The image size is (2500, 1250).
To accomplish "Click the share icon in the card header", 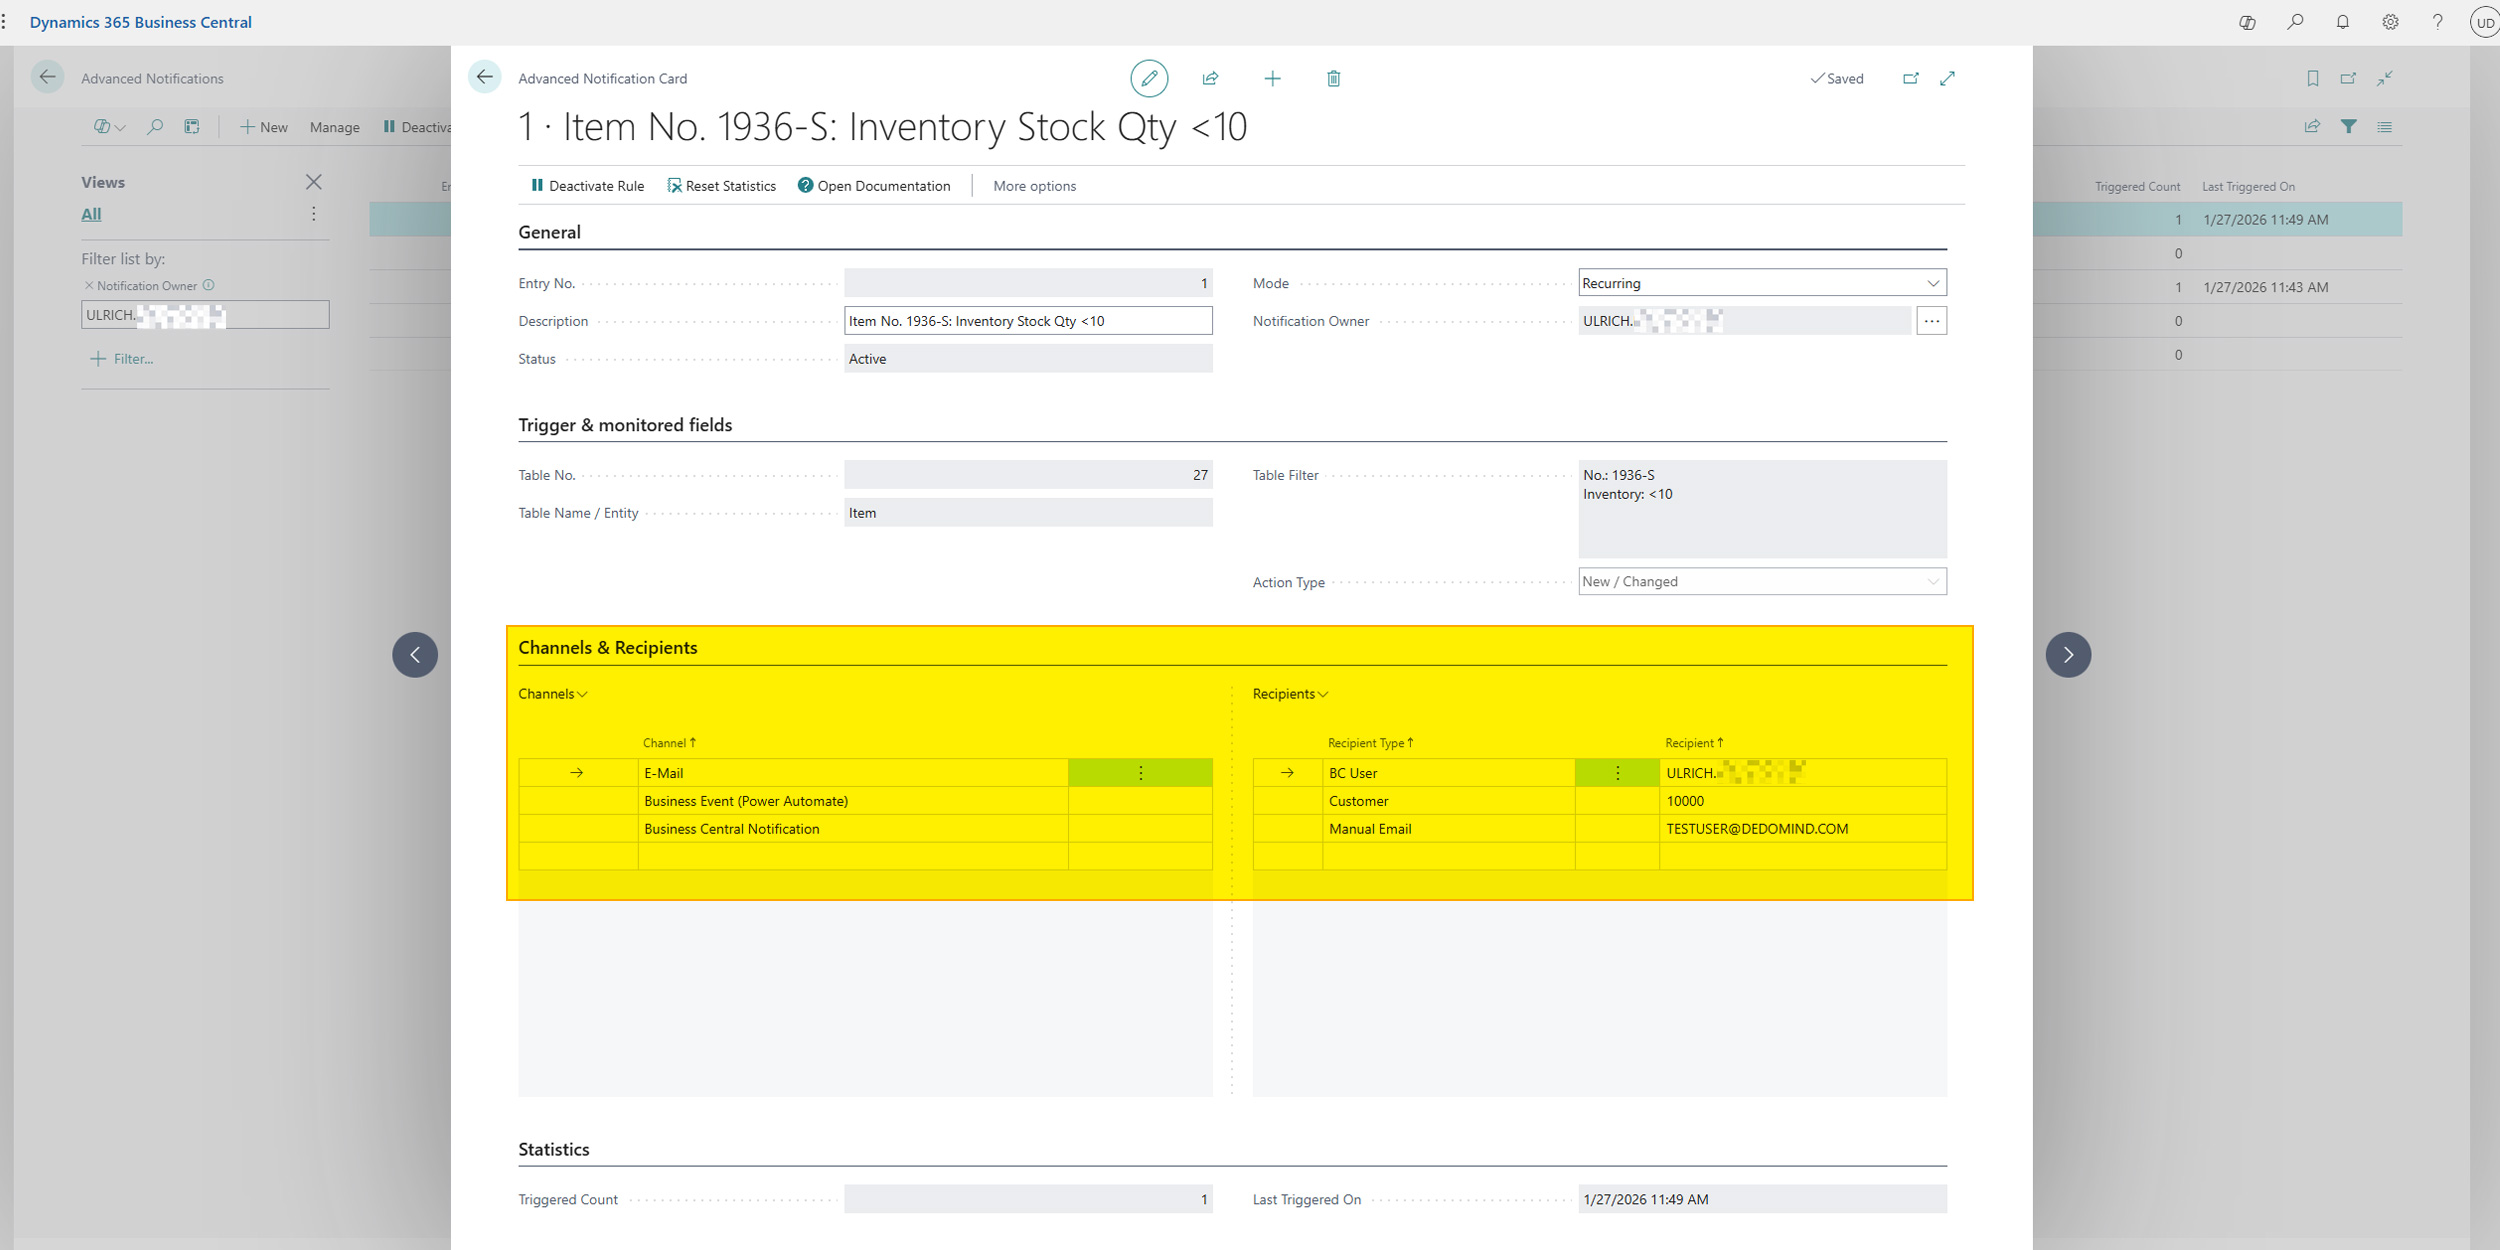I will tap(1210, 78).
